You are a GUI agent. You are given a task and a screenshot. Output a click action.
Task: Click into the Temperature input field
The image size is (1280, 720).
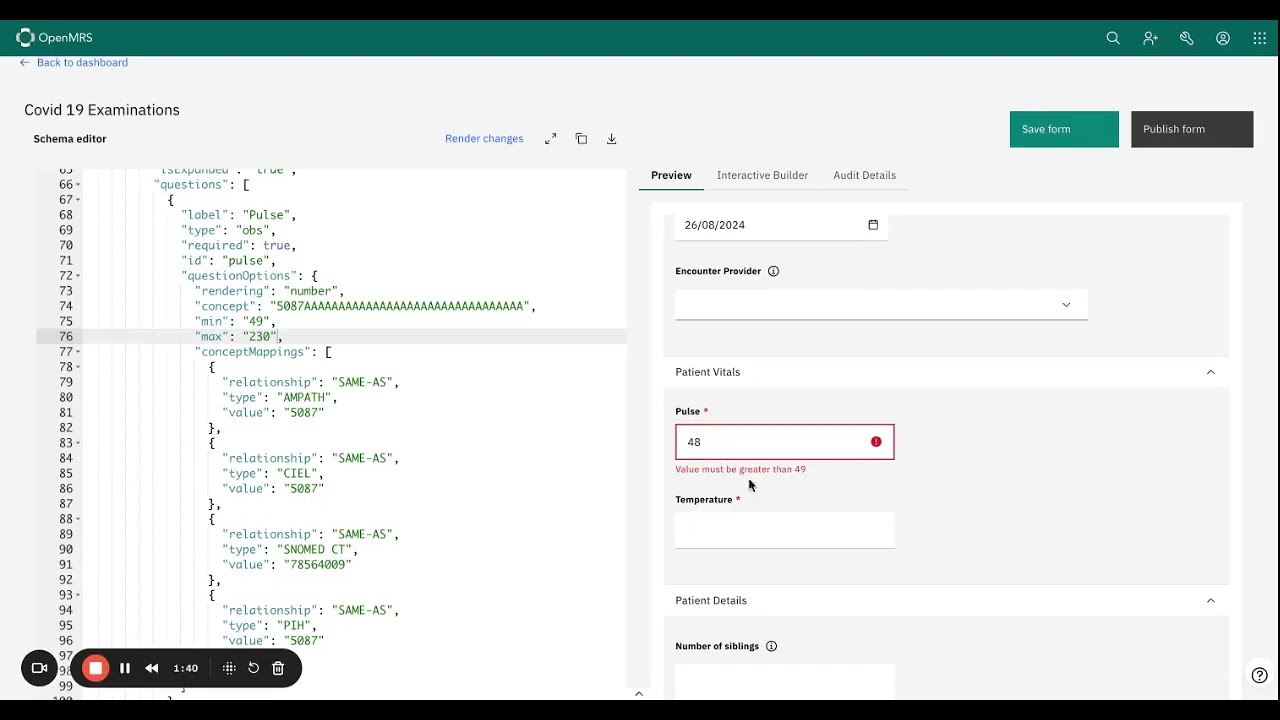point(785,530)
